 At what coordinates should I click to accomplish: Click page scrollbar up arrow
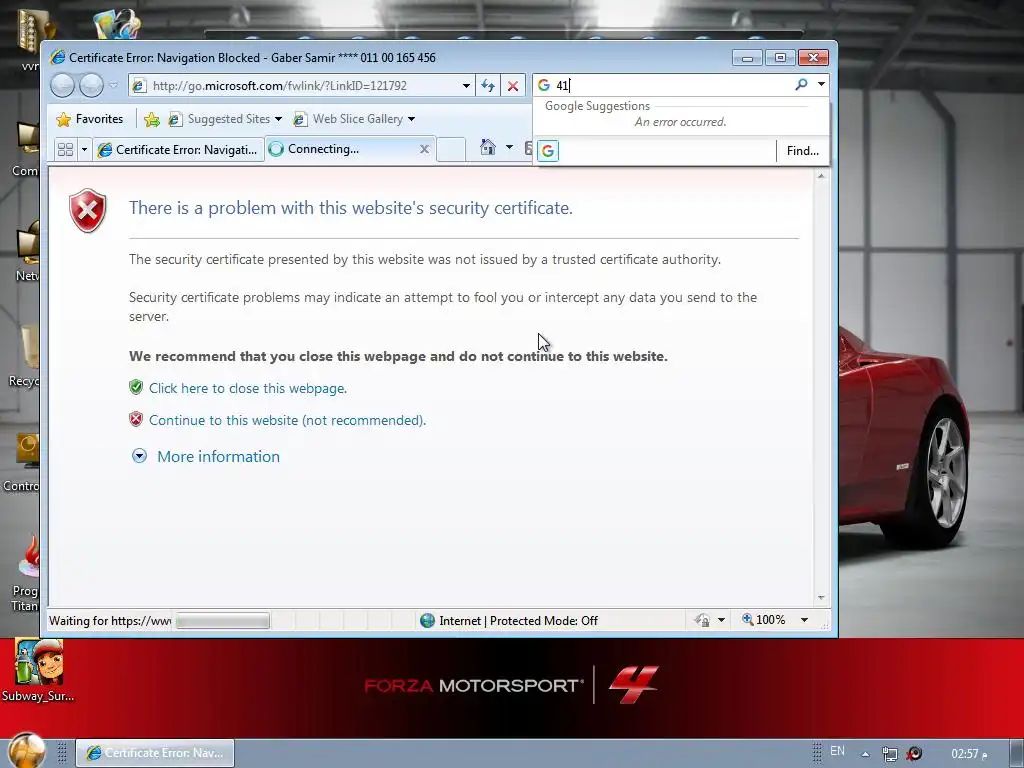coord(821,176)
